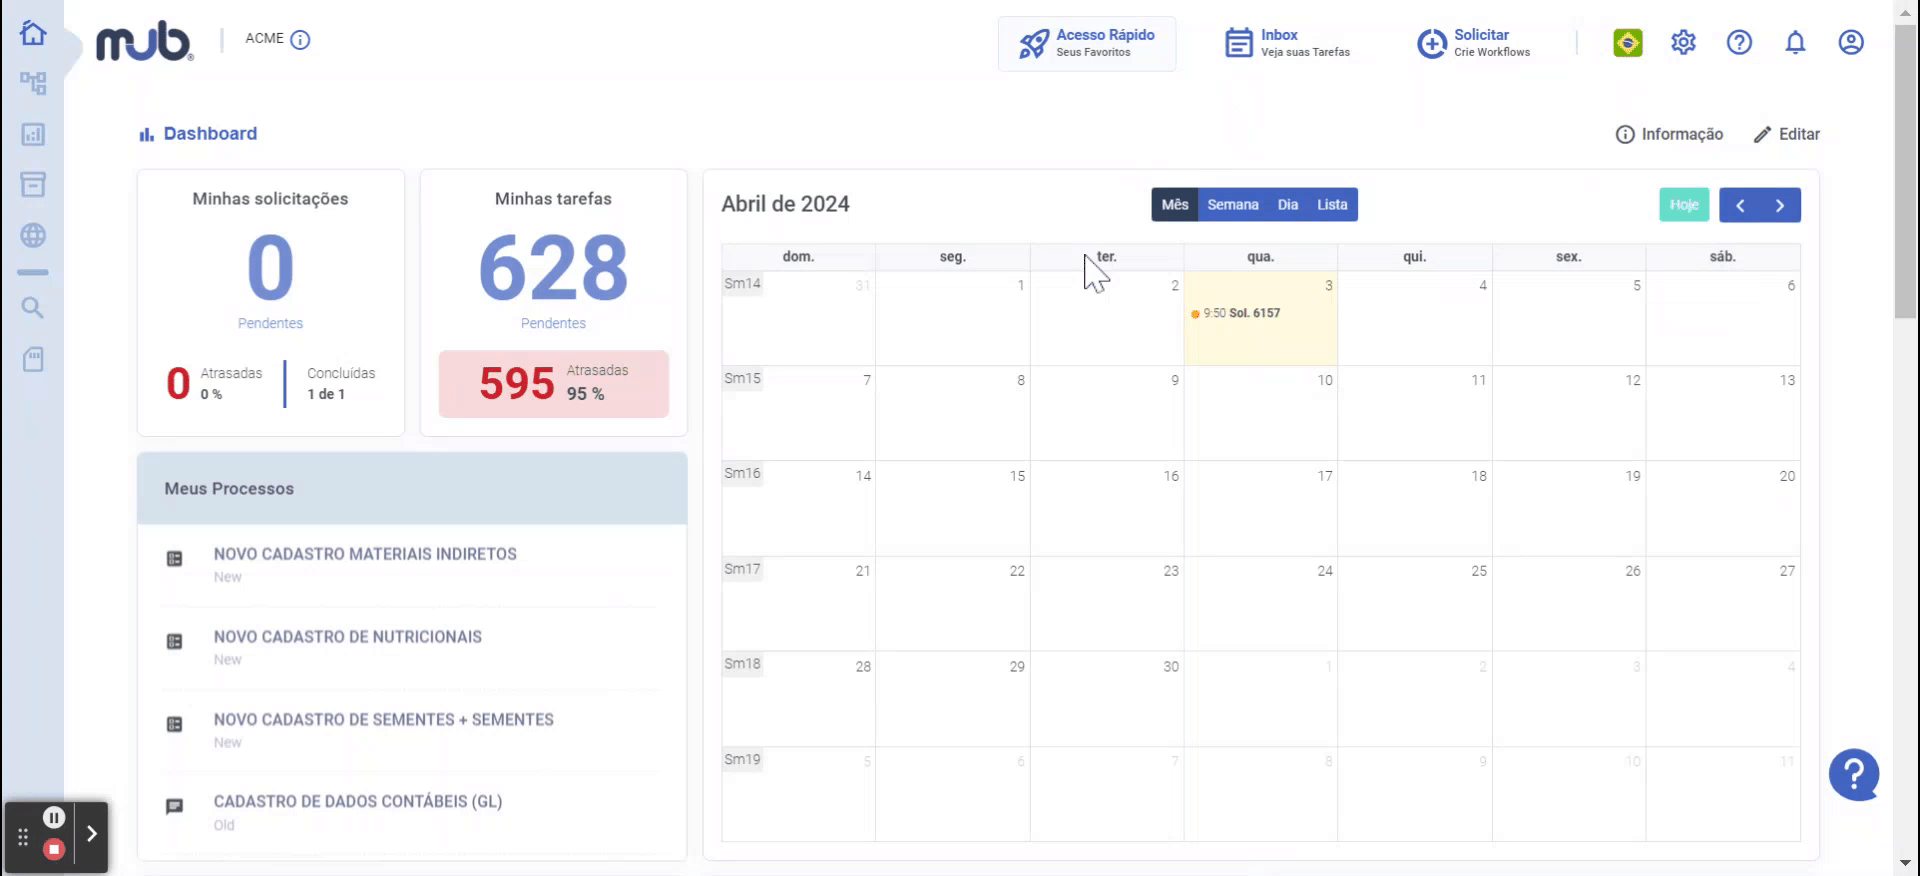Go to previous month in calendar
Viewport: 1920px width, 876px height.
1740,205
